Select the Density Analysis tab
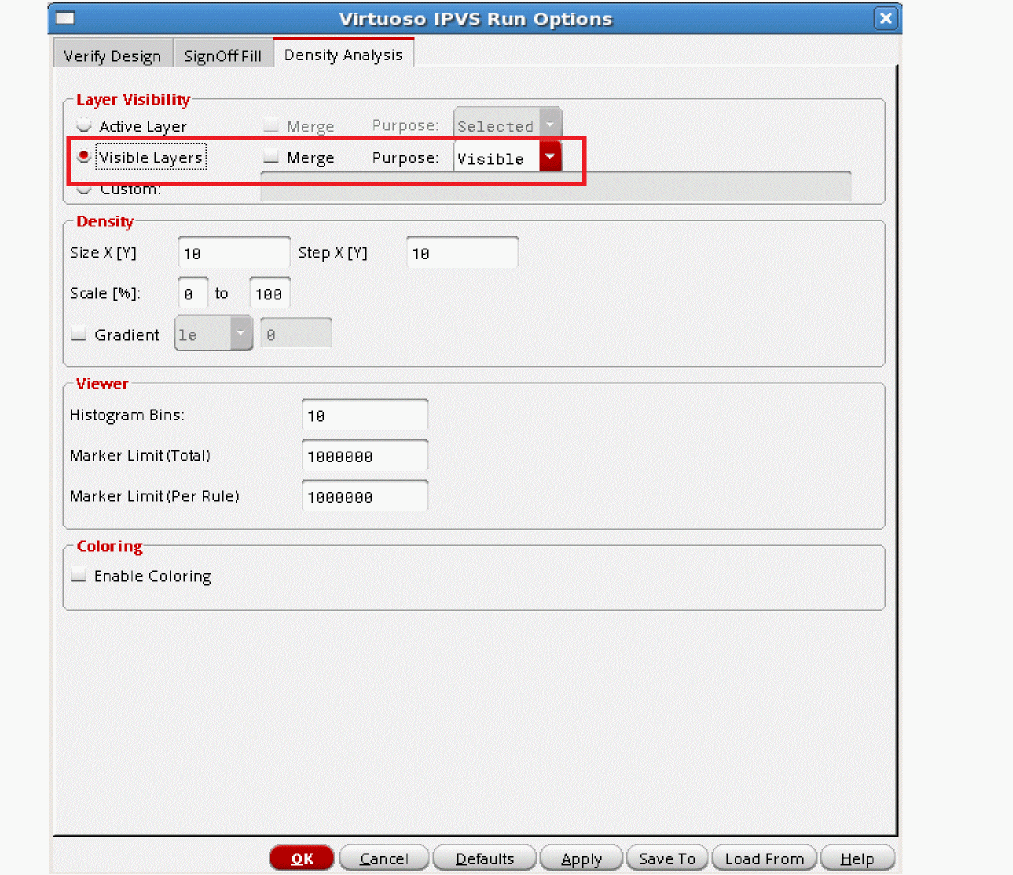1013x875 pixels. click(x=344, y=54)
